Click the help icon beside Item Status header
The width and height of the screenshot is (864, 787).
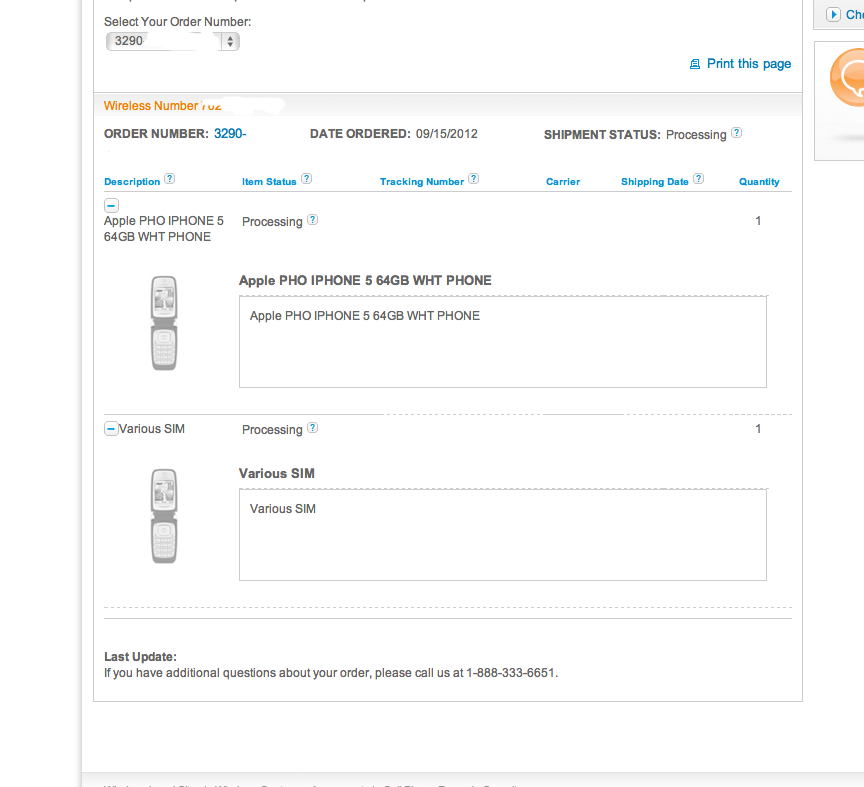[306, 179]
